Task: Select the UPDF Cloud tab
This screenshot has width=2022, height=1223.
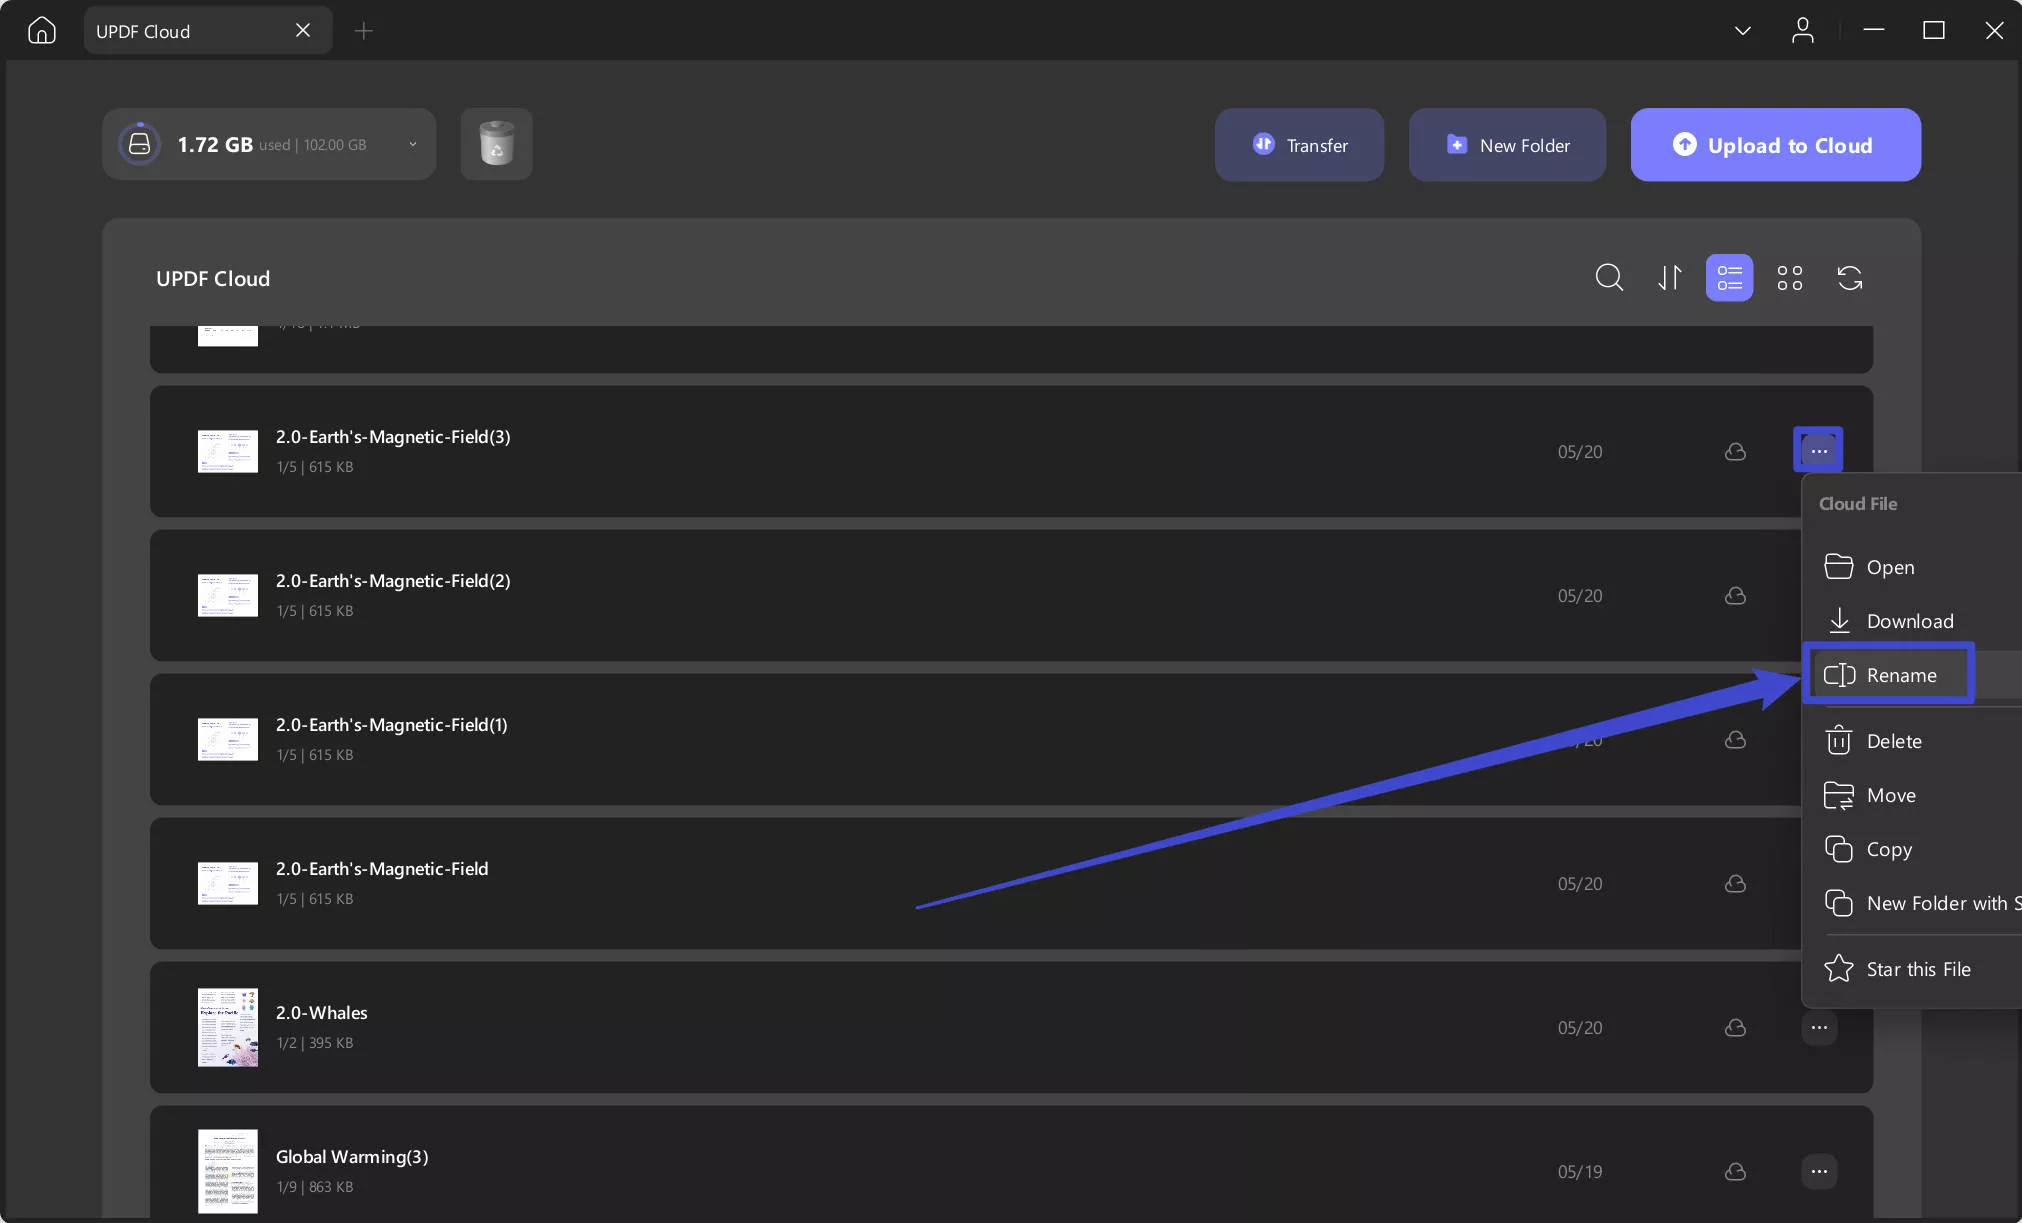Action: pyautogui.click(x=208, y=31)
